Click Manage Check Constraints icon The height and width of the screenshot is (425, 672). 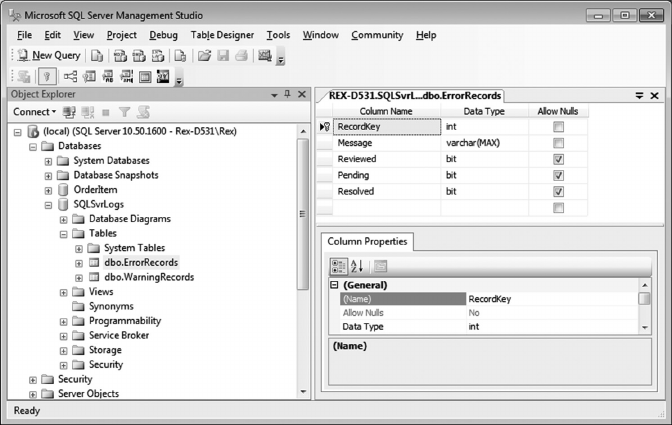click(x=145, y=77)
